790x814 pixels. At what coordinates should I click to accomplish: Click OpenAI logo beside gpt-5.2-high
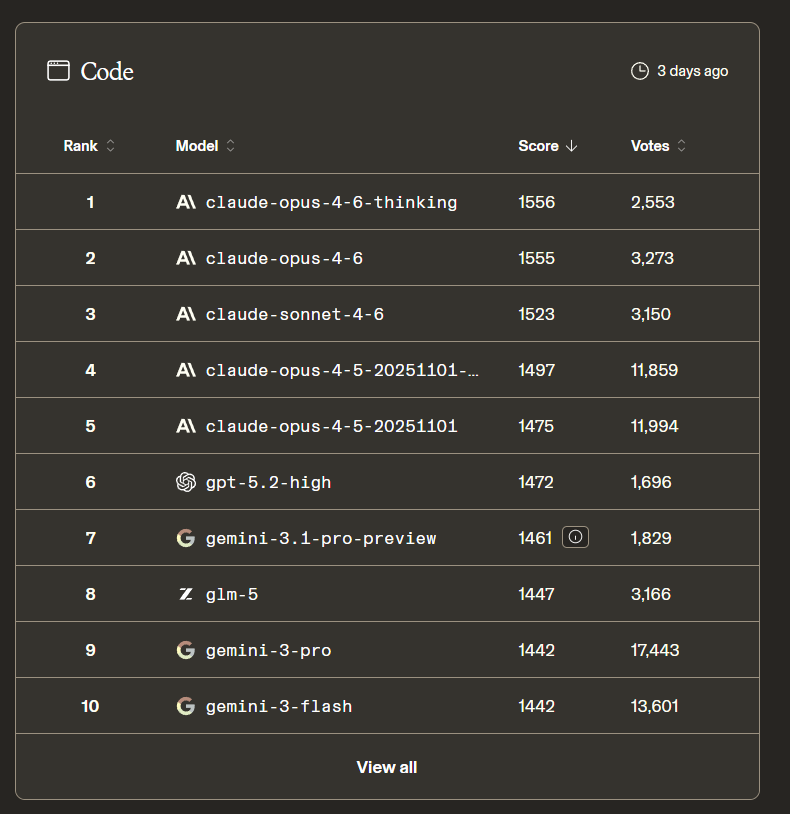point(186,482)
